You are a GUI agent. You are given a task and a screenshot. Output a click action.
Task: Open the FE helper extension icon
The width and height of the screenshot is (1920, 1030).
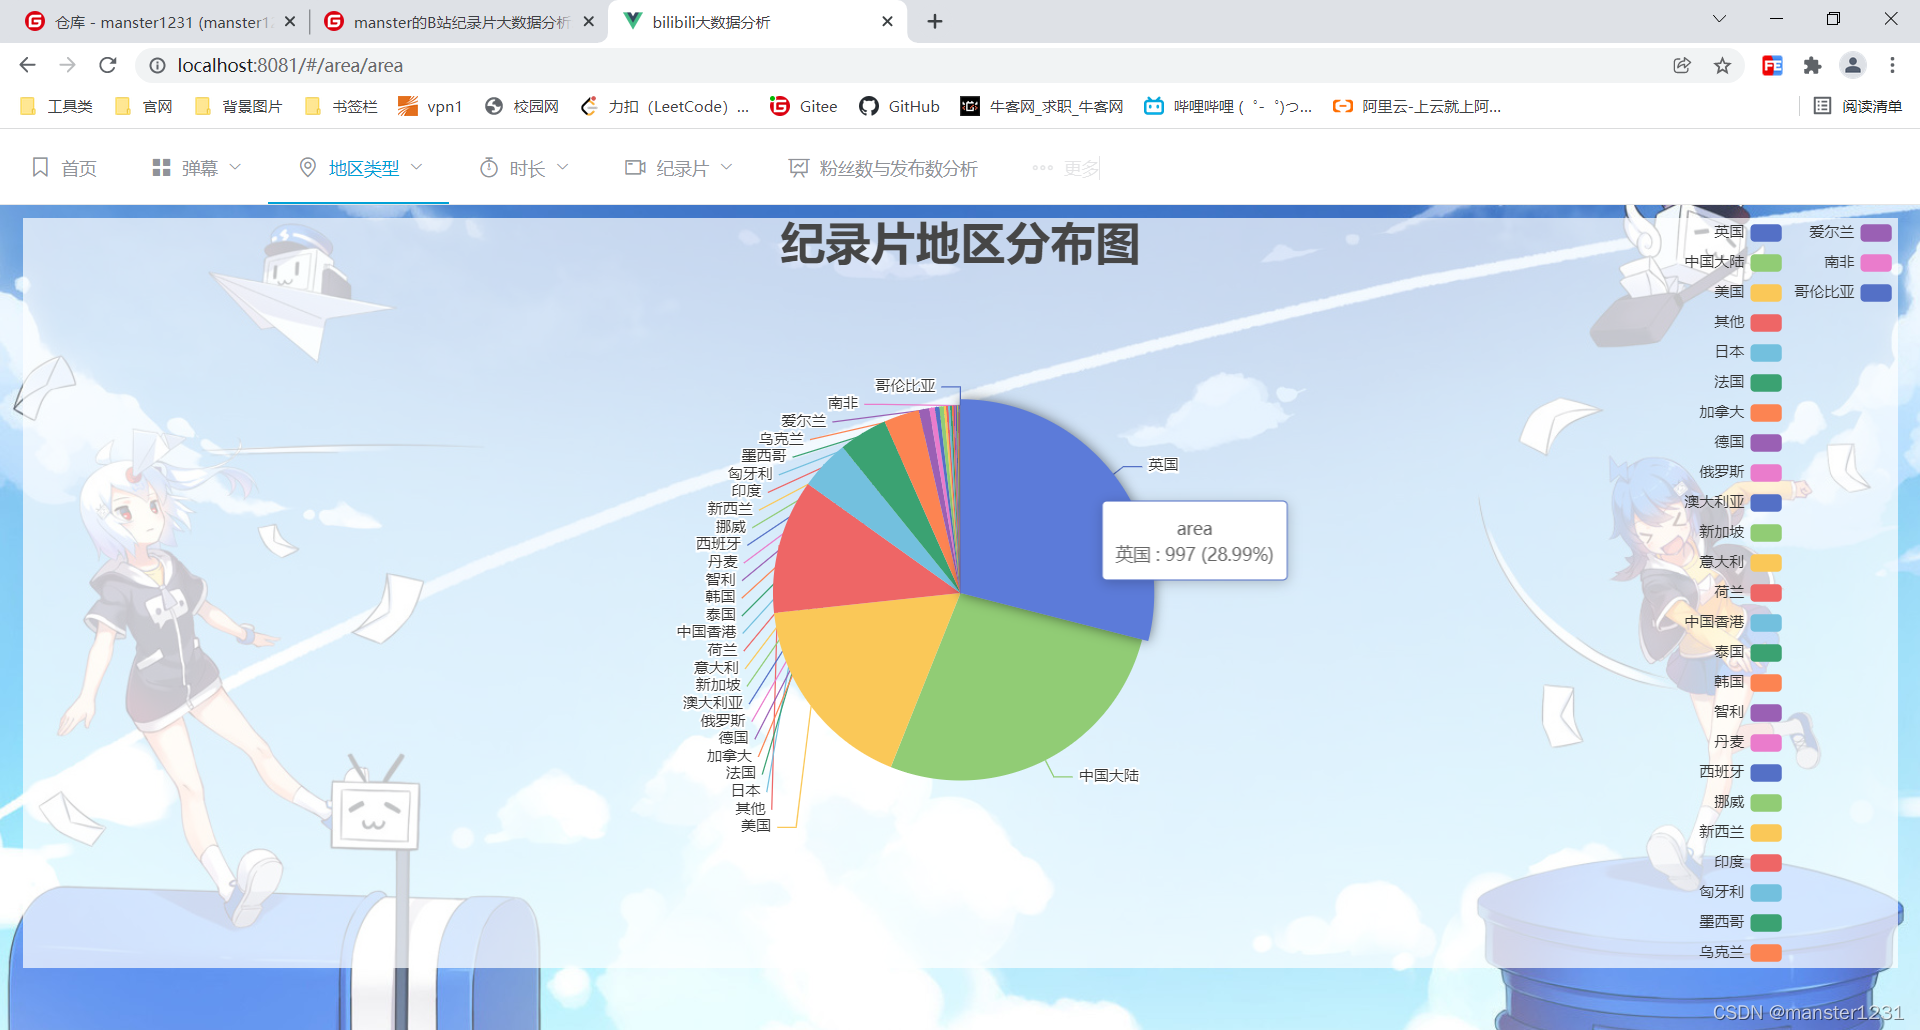pyautogui.click(x=1772, y=65)
